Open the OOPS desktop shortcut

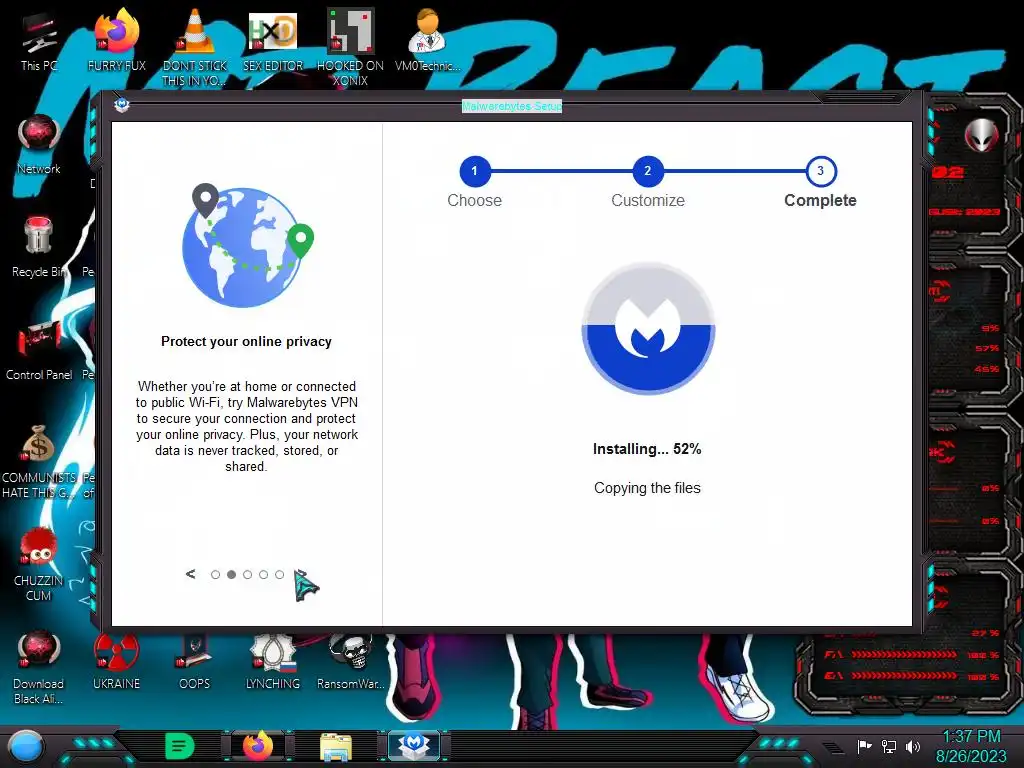195,661
